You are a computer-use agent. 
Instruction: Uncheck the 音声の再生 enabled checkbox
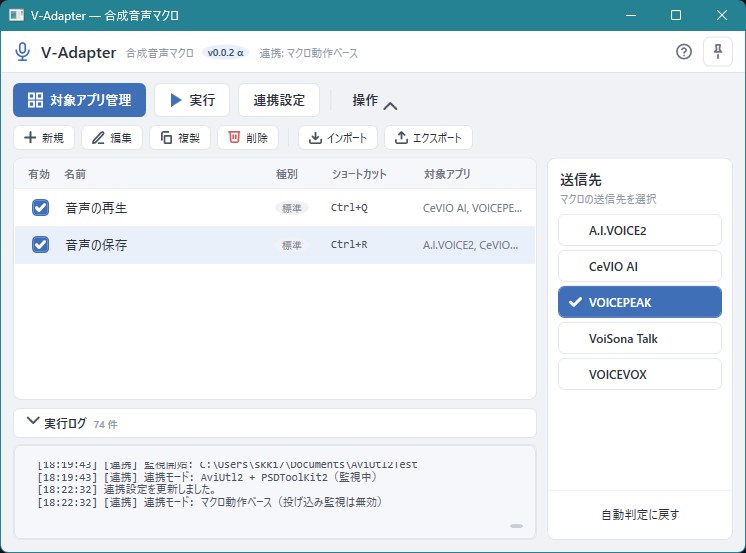point(40,207)
